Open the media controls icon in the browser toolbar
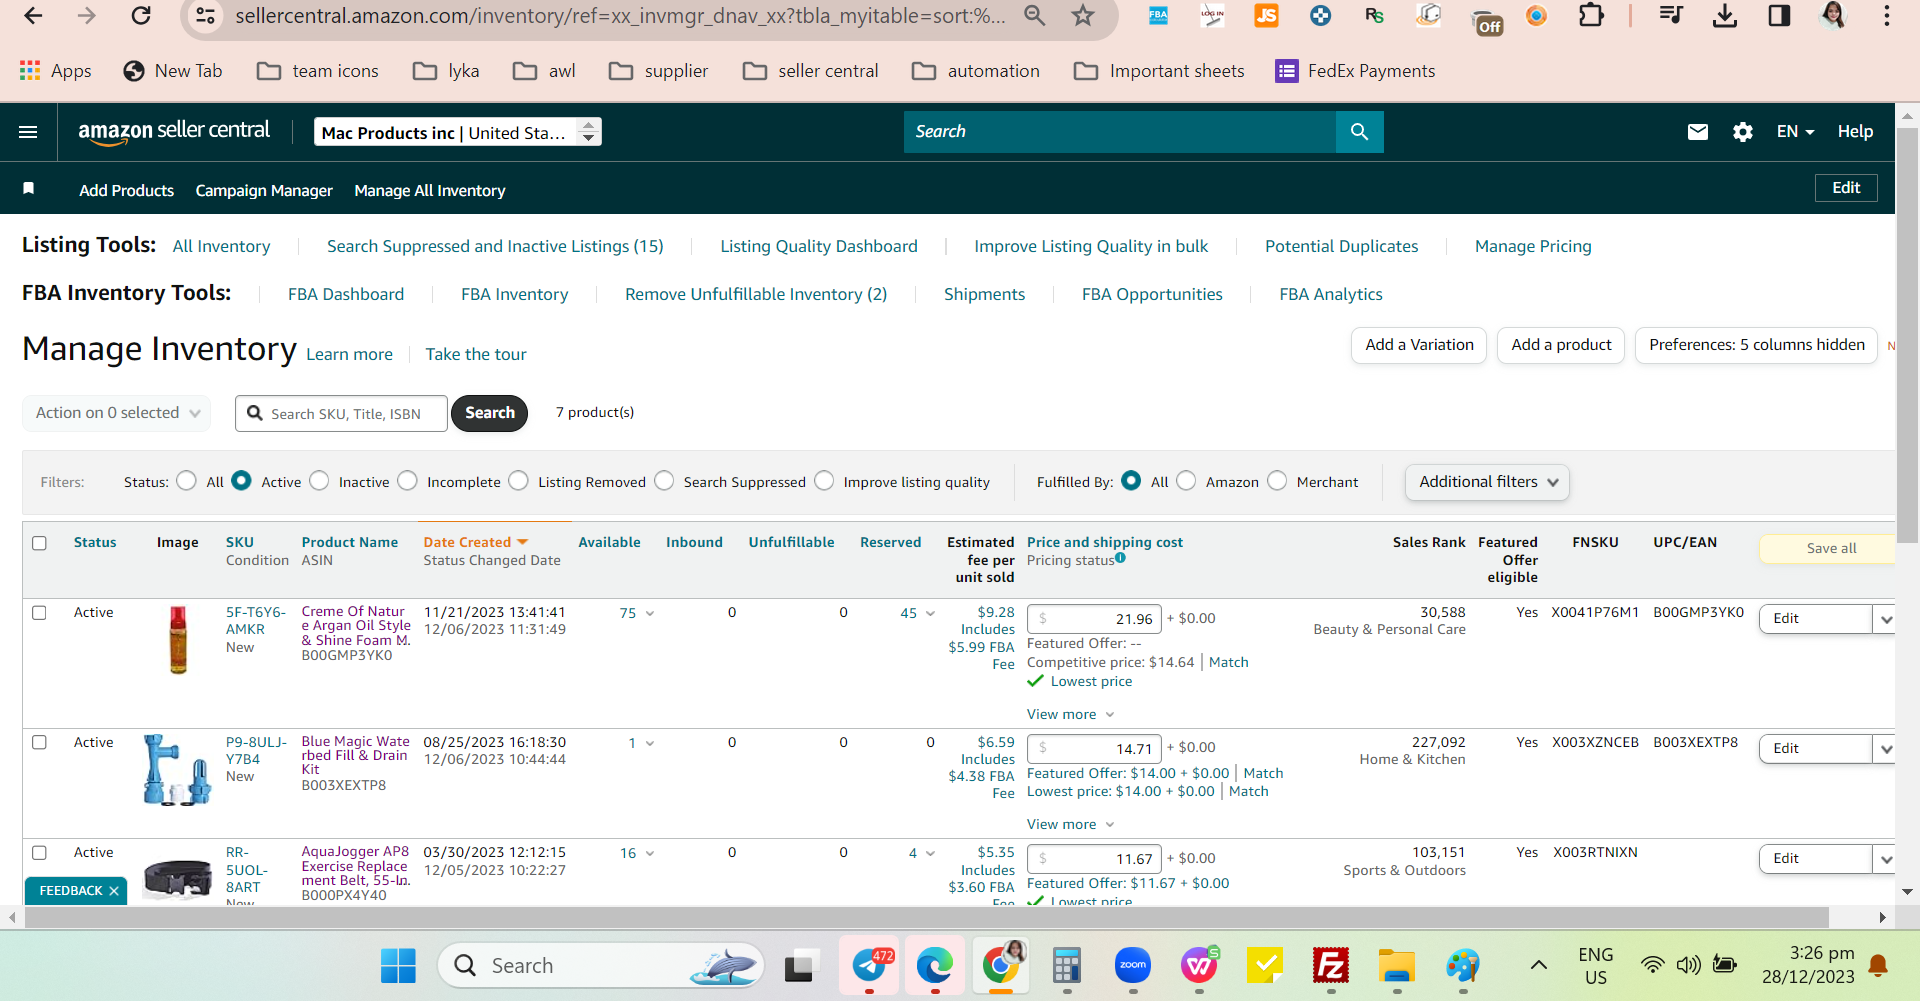Image resolution: width=1920 pixels, height=1001 pixels. [1671, 16]
